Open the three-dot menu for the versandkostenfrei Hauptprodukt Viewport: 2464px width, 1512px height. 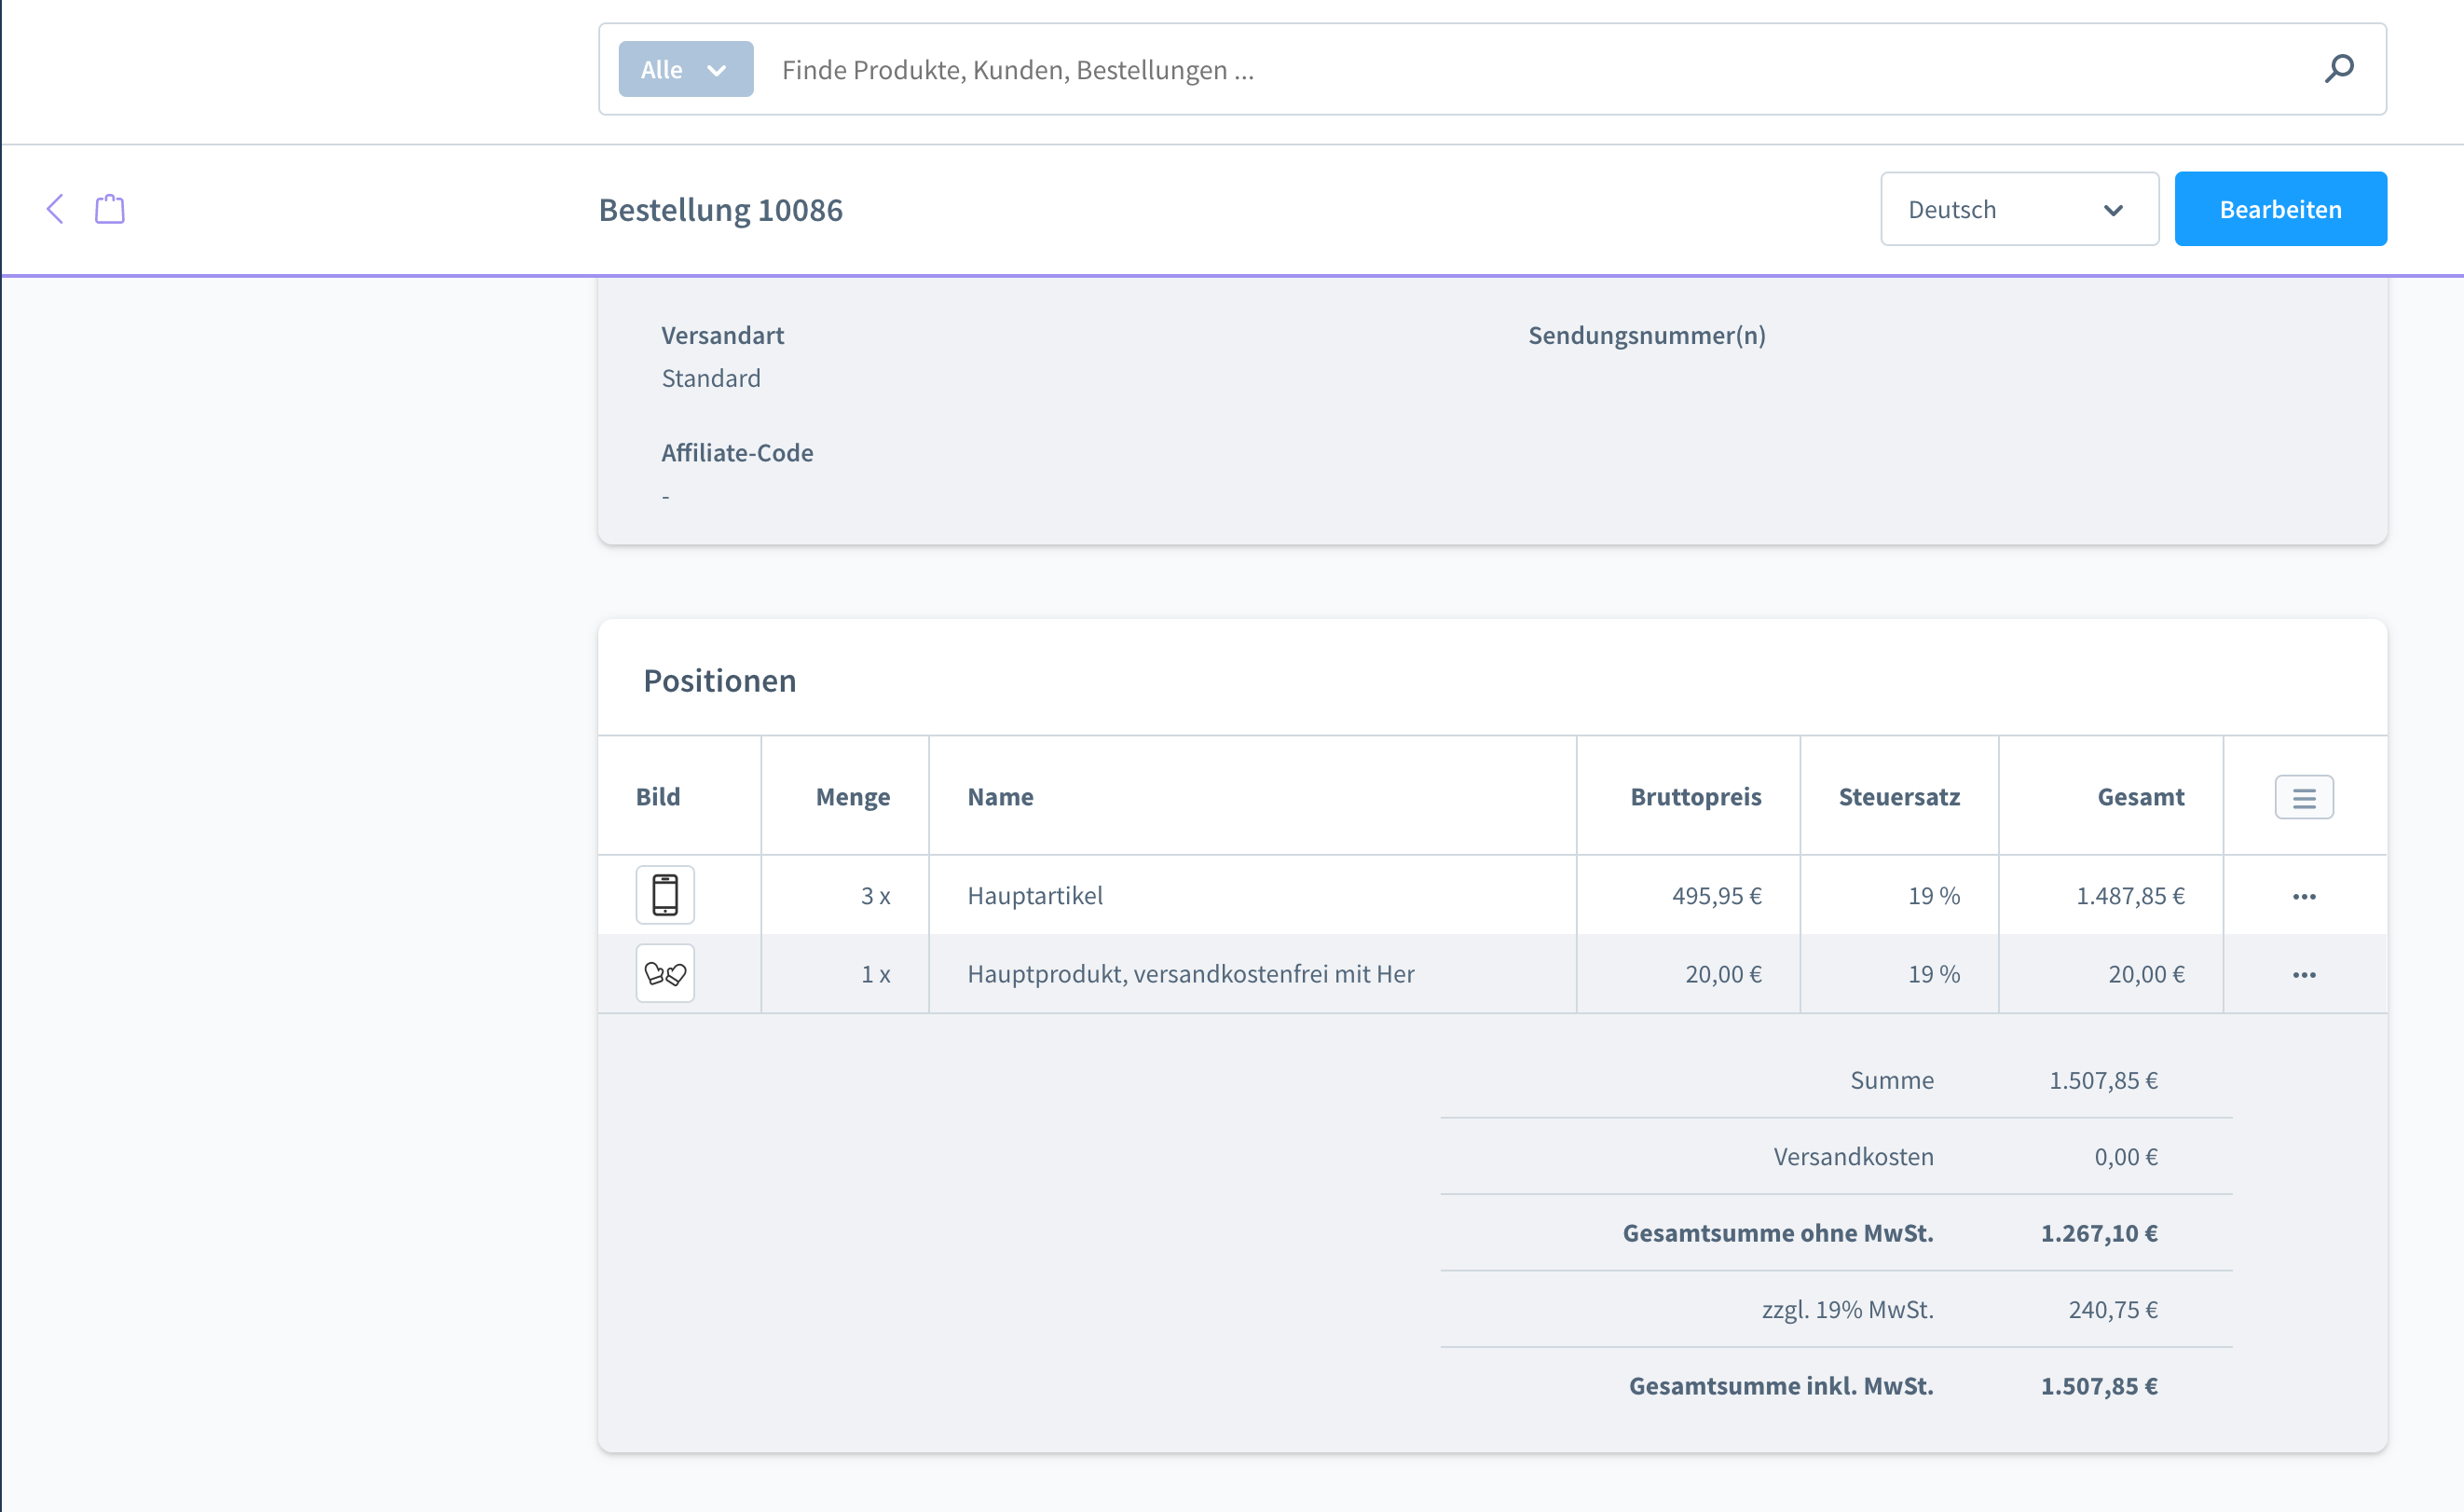click(2304, 974)
